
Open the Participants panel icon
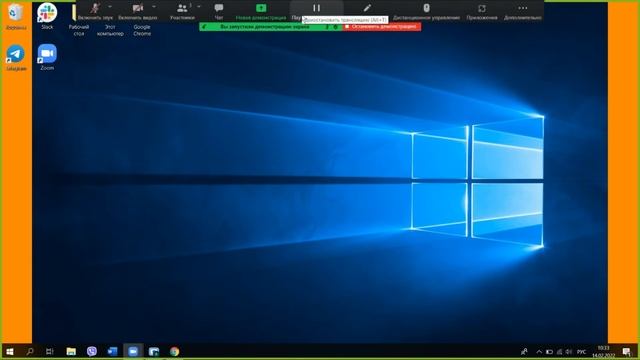click(x=182, y=8)
